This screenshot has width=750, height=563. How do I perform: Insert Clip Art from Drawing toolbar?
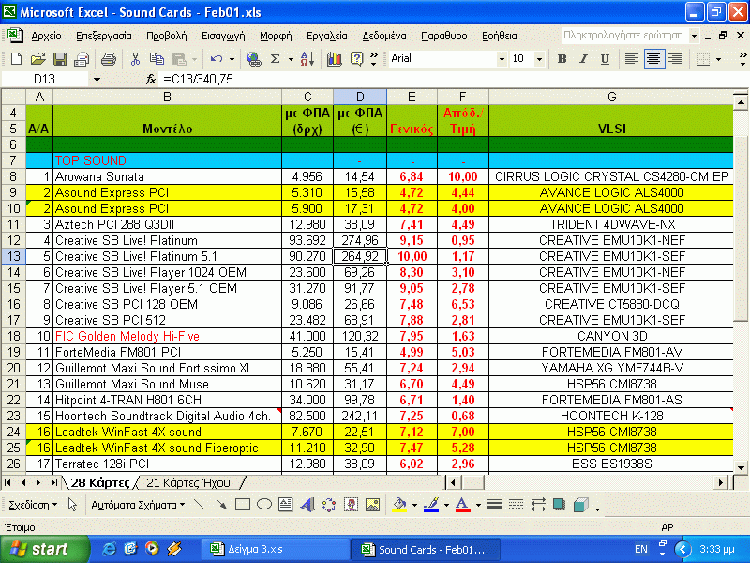(x=351, y=504)
